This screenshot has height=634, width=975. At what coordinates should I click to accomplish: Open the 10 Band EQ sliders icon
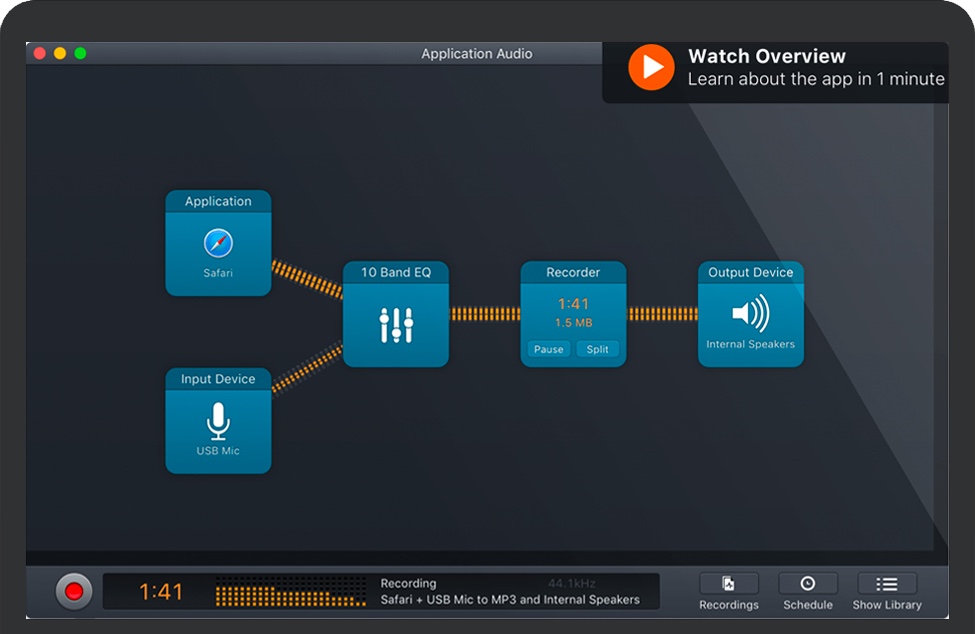(x=396, y=324)
